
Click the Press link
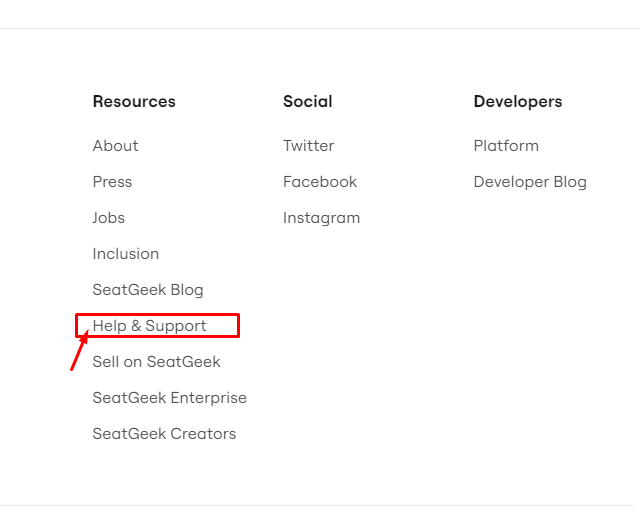coord(112,182)
